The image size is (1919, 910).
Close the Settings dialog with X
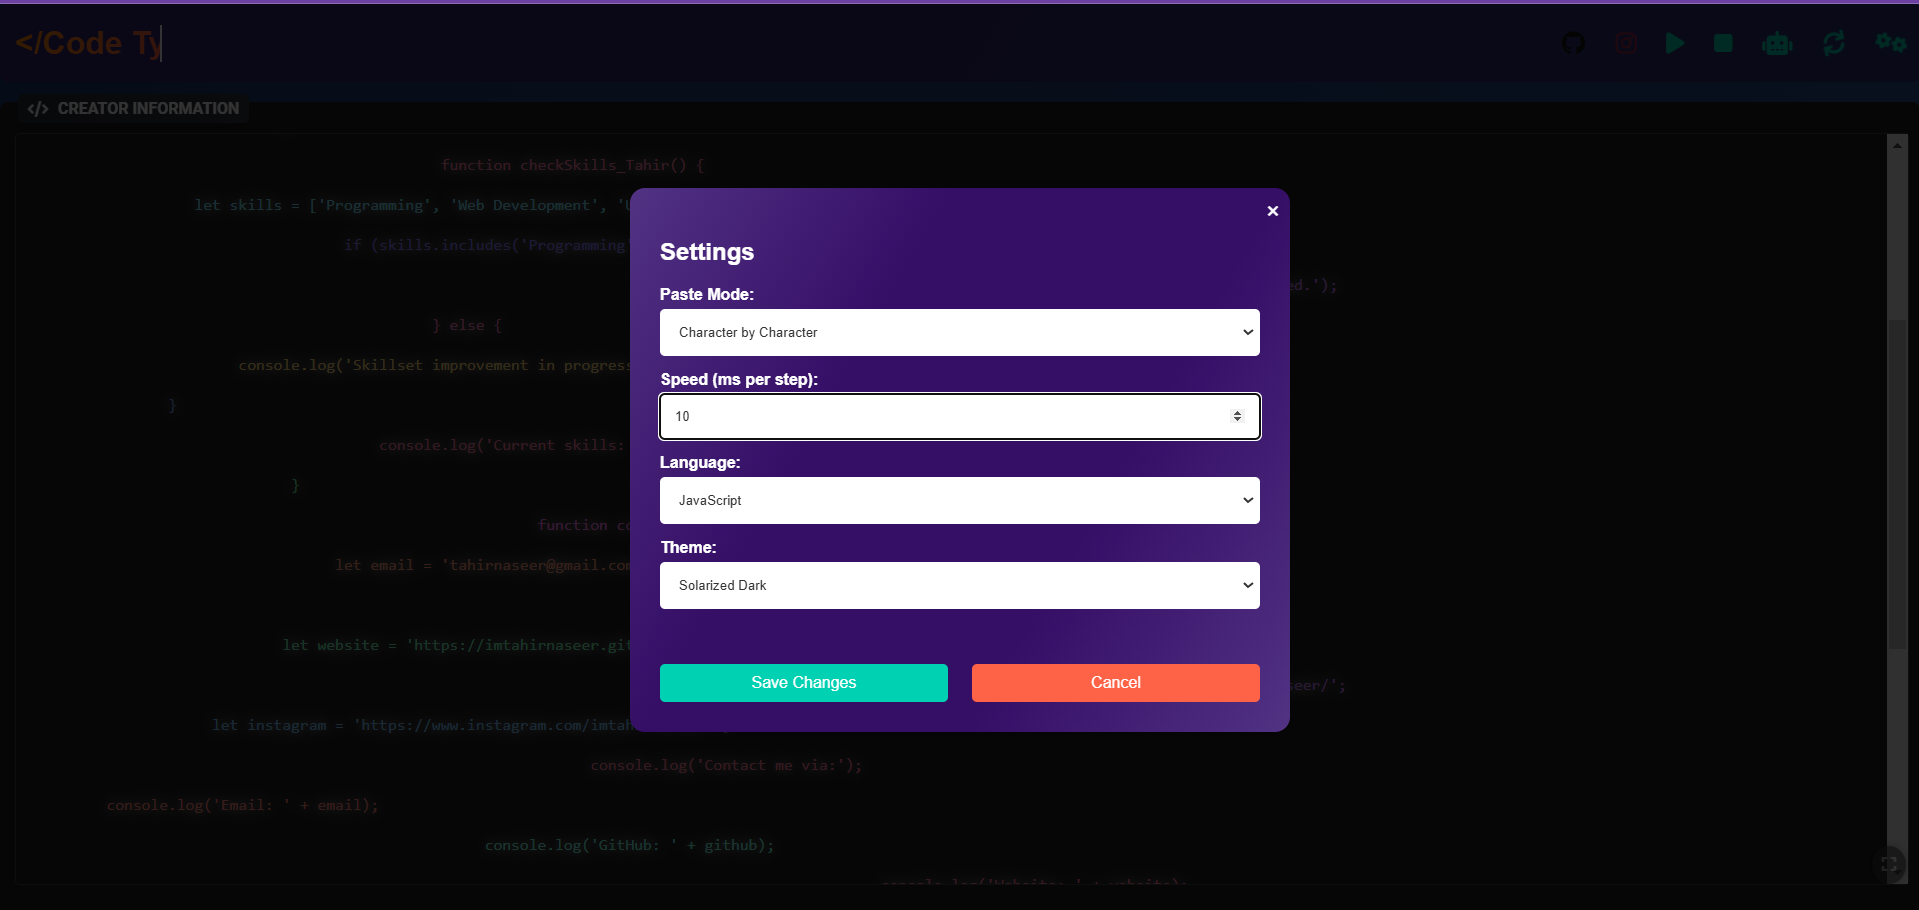(x=1272, y=211)
